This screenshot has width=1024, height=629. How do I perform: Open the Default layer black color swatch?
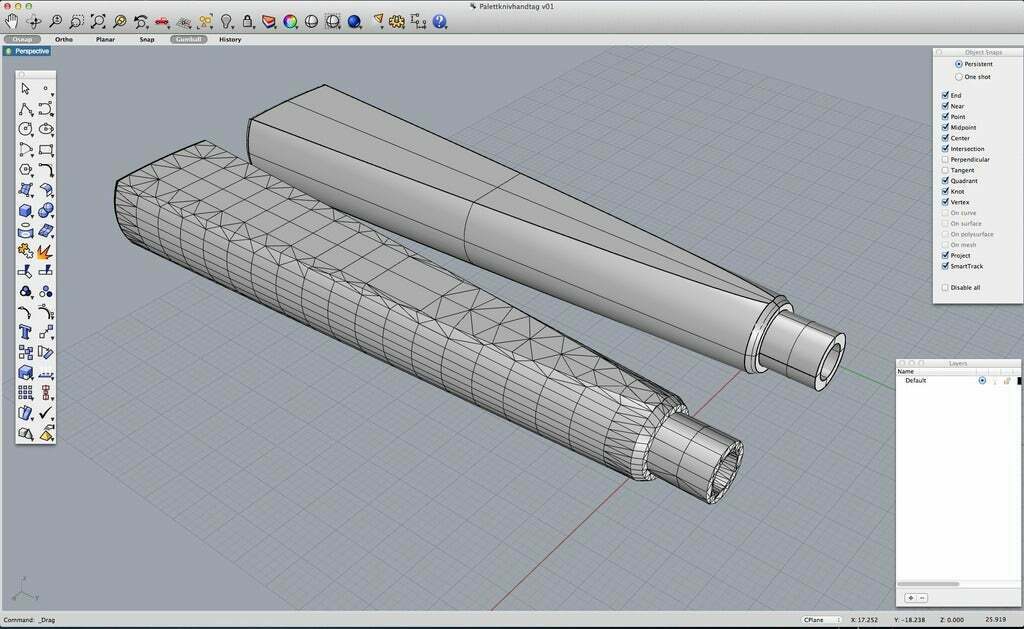pyautogui.click(x=1019, y=380)
